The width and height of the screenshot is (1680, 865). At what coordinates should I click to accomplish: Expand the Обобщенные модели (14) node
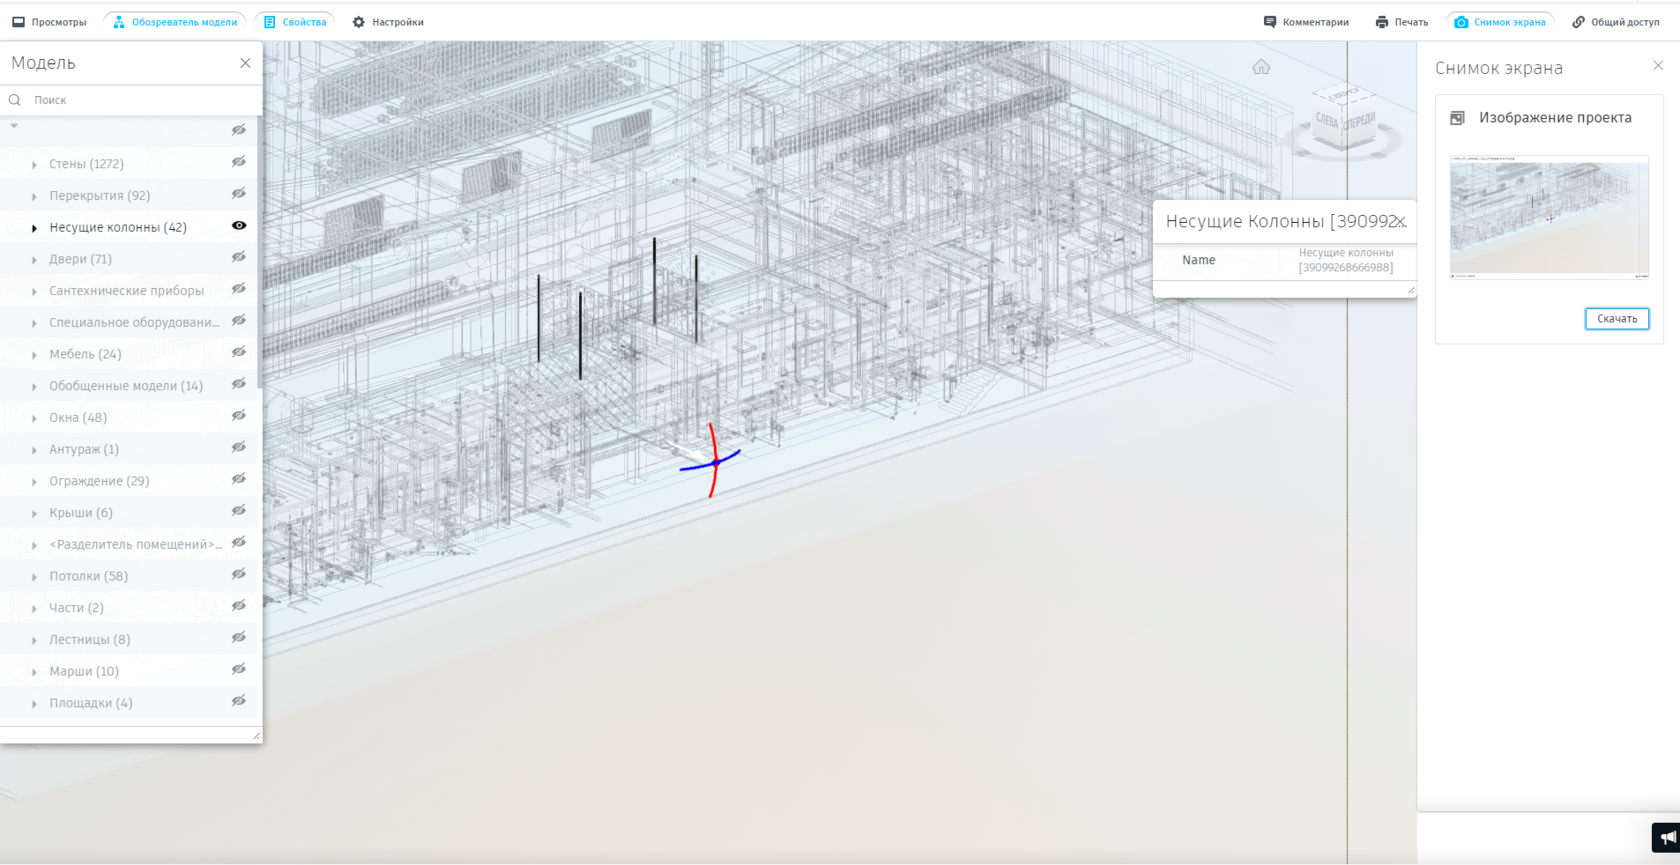coord(34,387)
